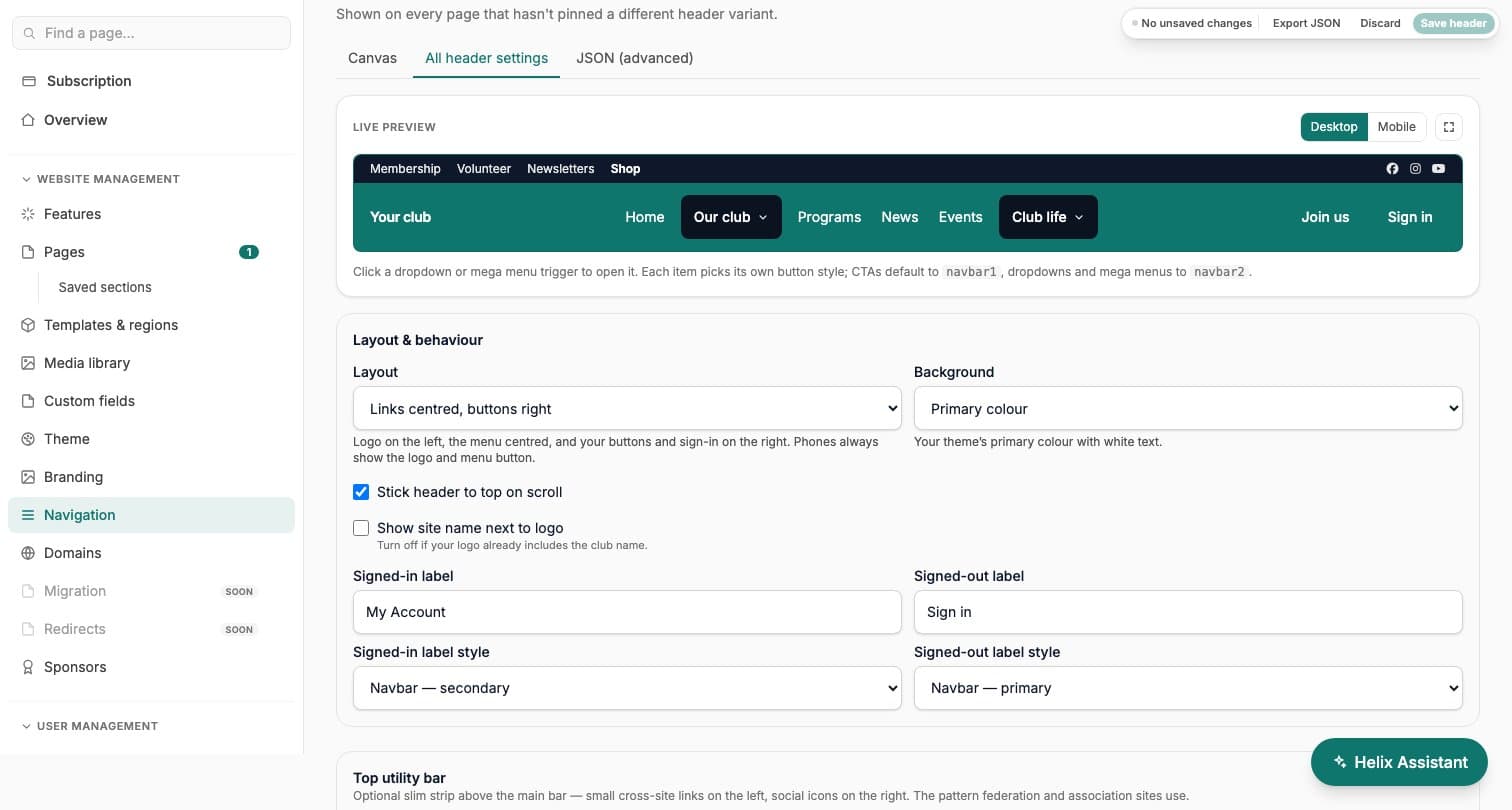Click Events in the header preview
Image resolution: width=1512 pixels, height=810 pixels.
coord(960,217)
